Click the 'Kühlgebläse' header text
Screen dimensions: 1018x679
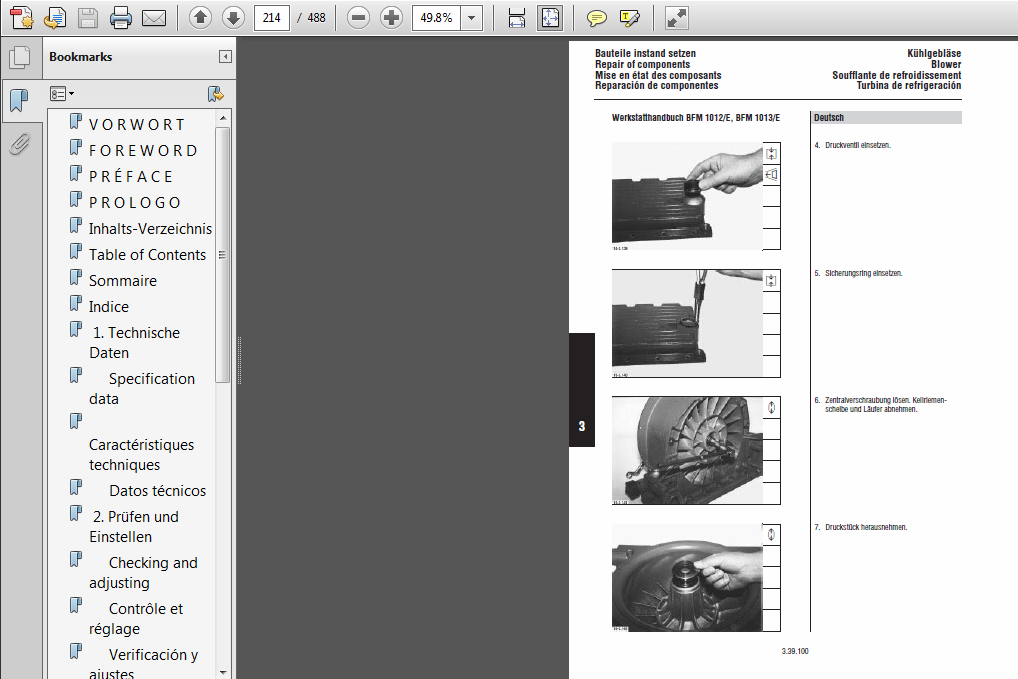point(934,53)
